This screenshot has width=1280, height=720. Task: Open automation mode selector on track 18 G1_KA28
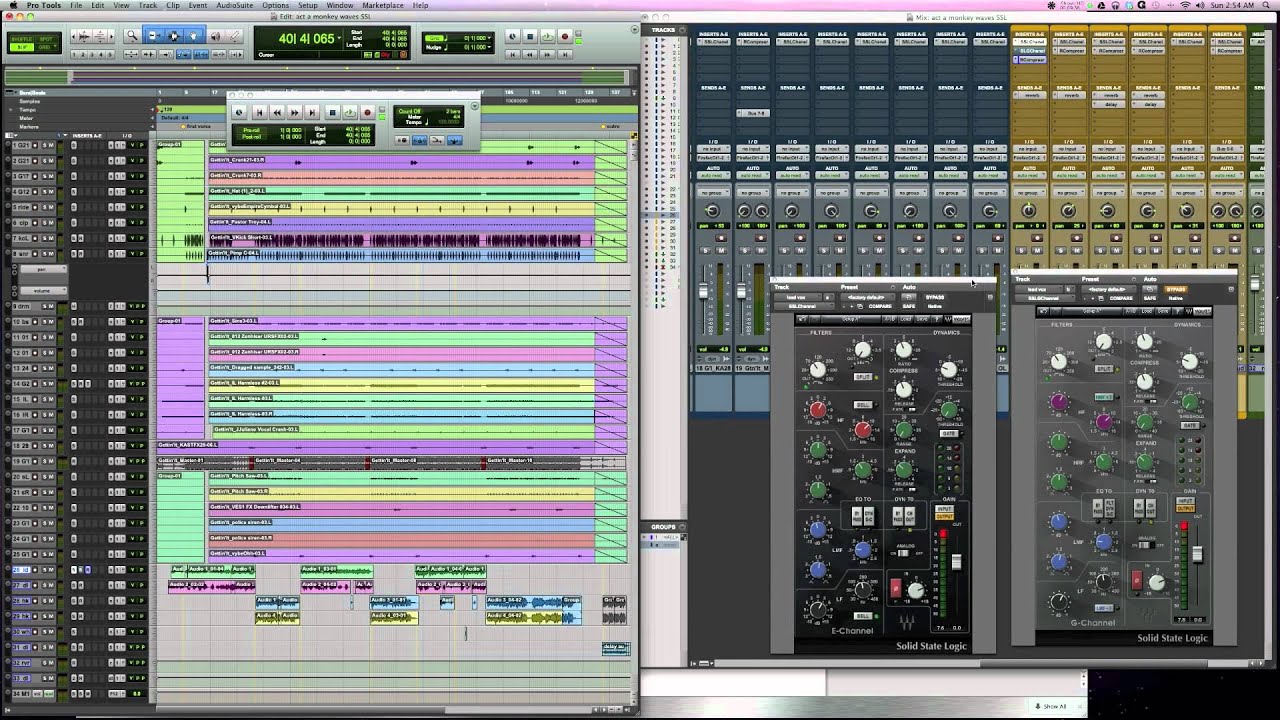pyautogui.click(x=712, y=177)
